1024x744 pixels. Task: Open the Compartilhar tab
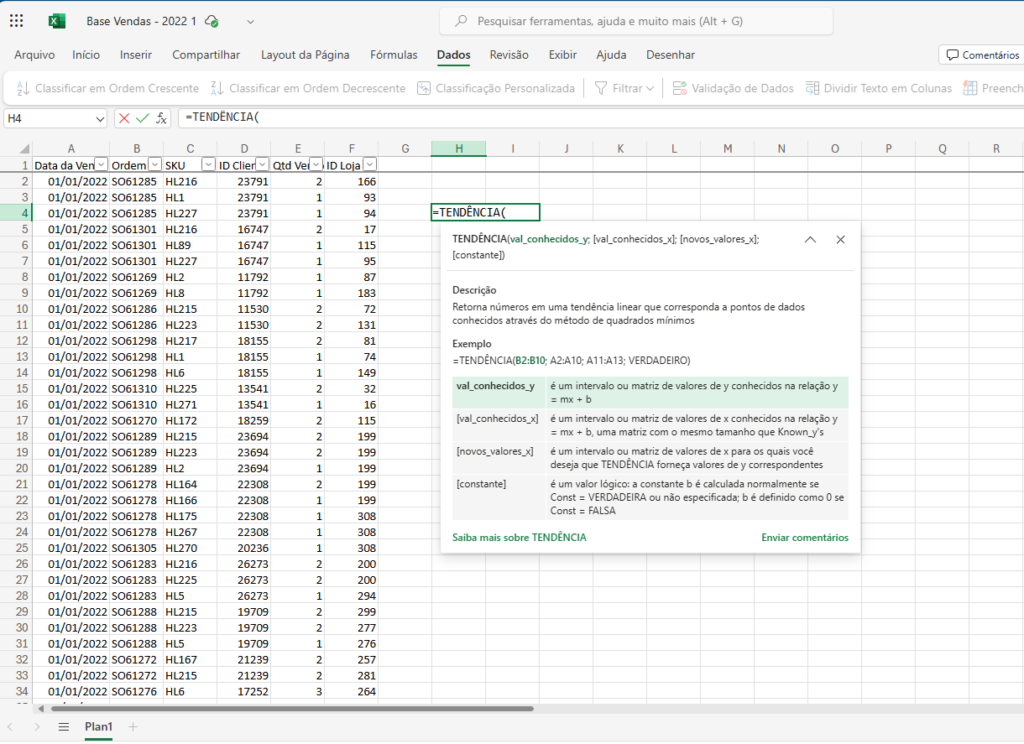point(206,55)
